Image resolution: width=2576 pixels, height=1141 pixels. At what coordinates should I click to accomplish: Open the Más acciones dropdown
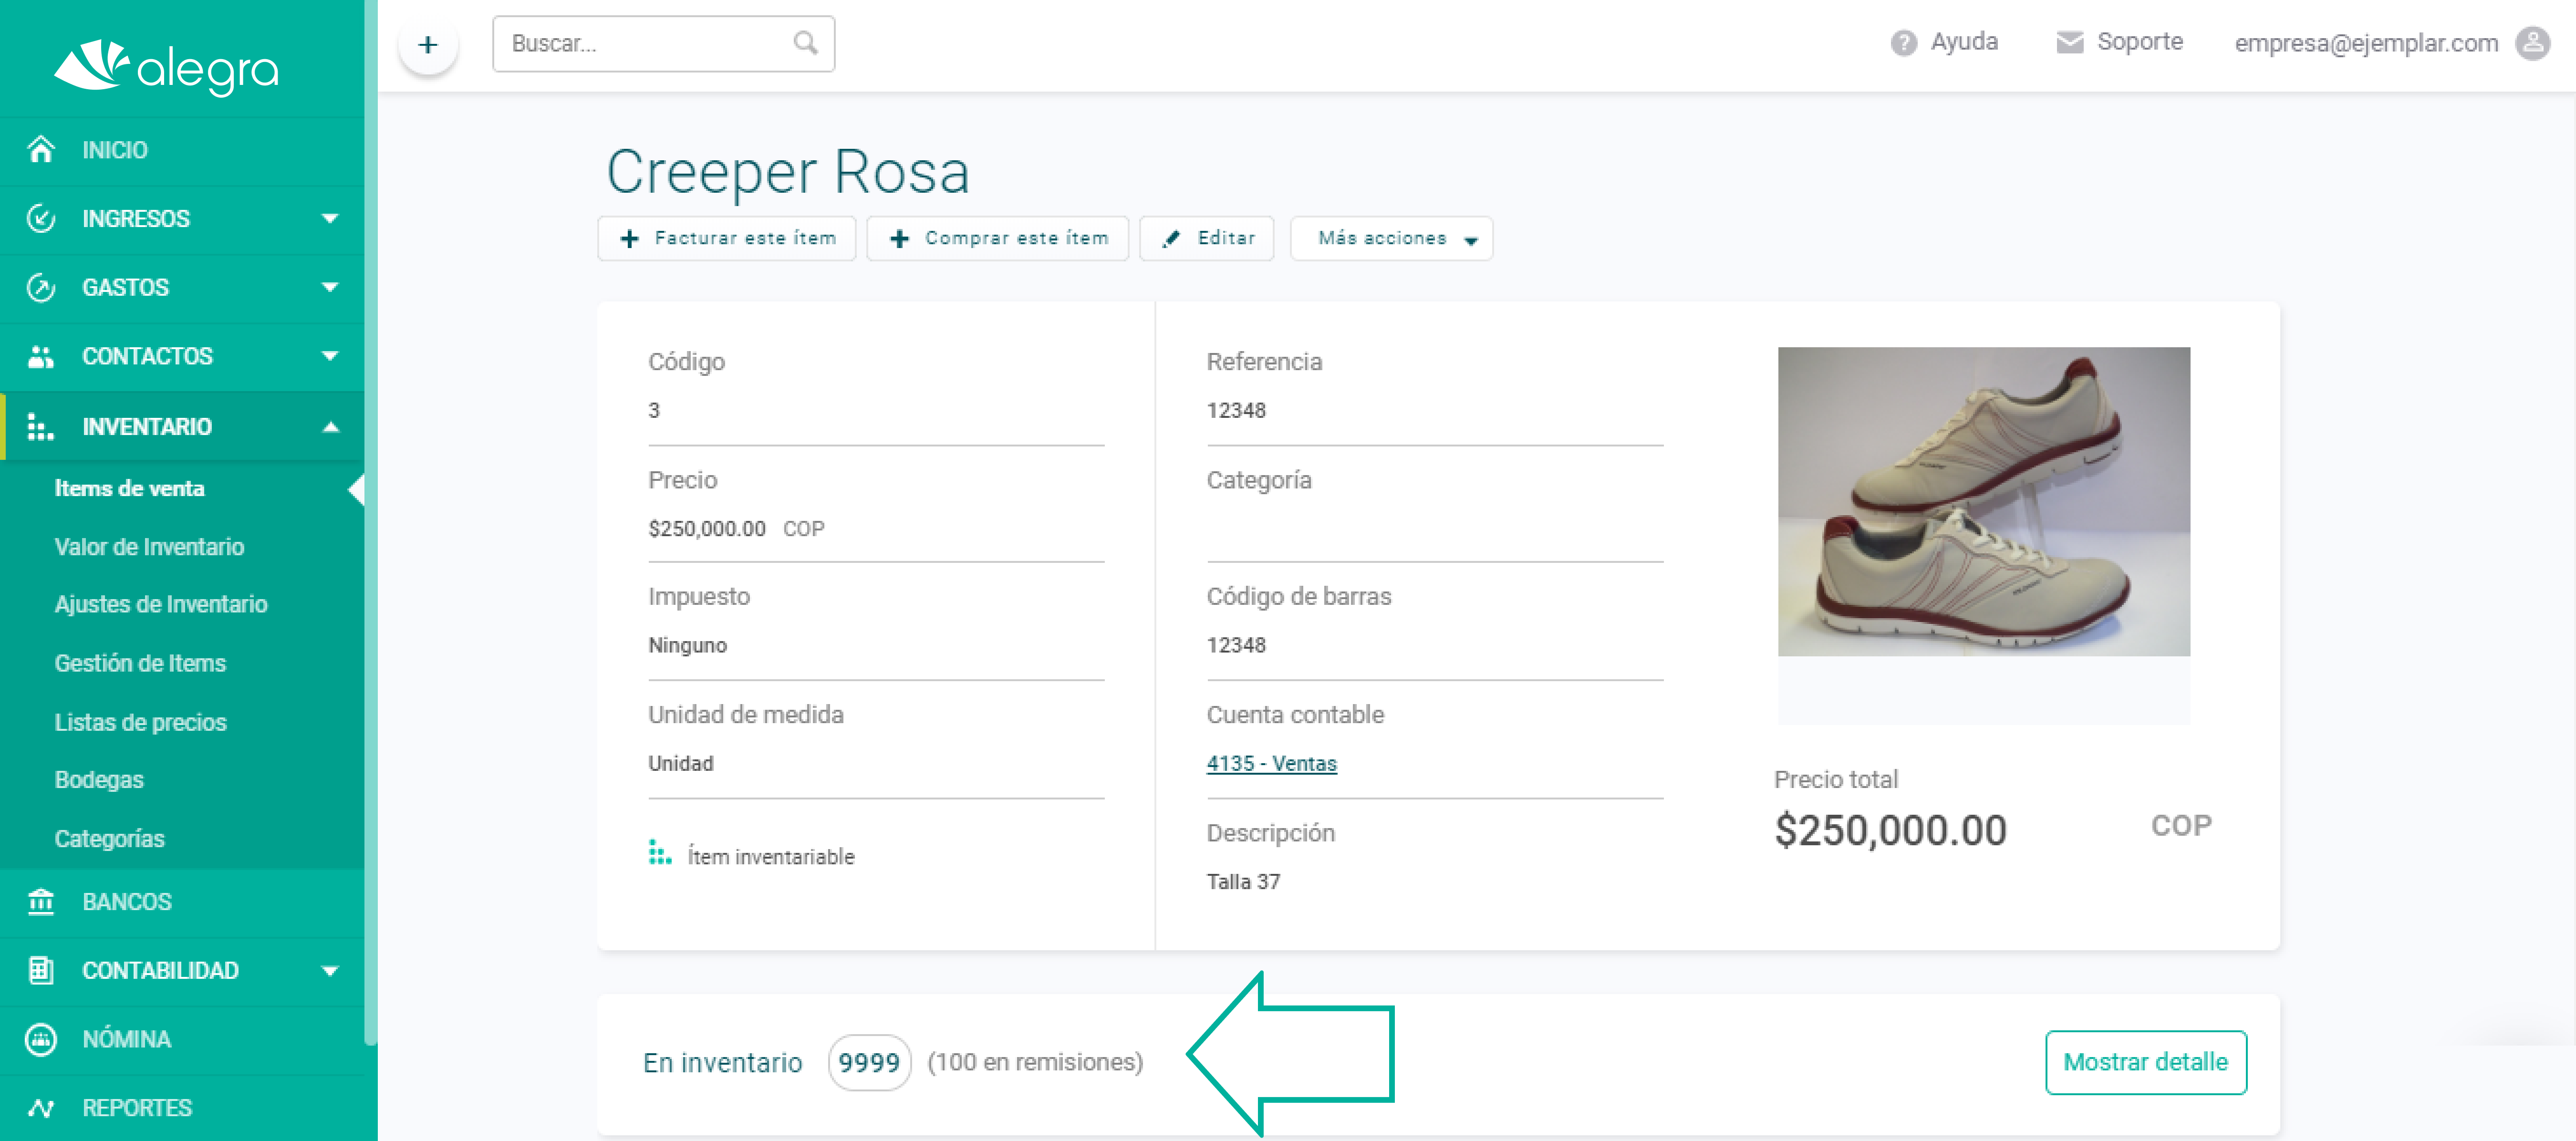pyautogui.click(x=1391, y=239)
